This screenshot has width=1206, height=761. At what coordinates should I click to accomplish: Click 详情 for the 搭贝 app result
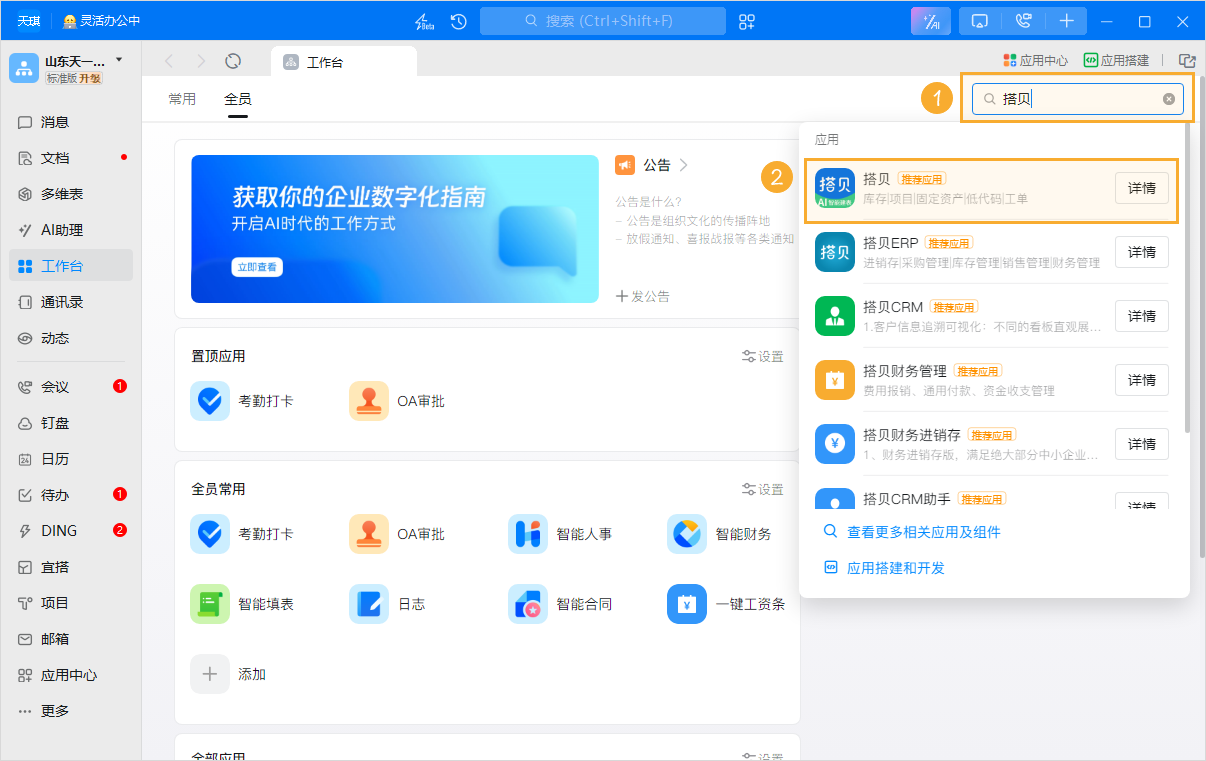coord(1141,187)
